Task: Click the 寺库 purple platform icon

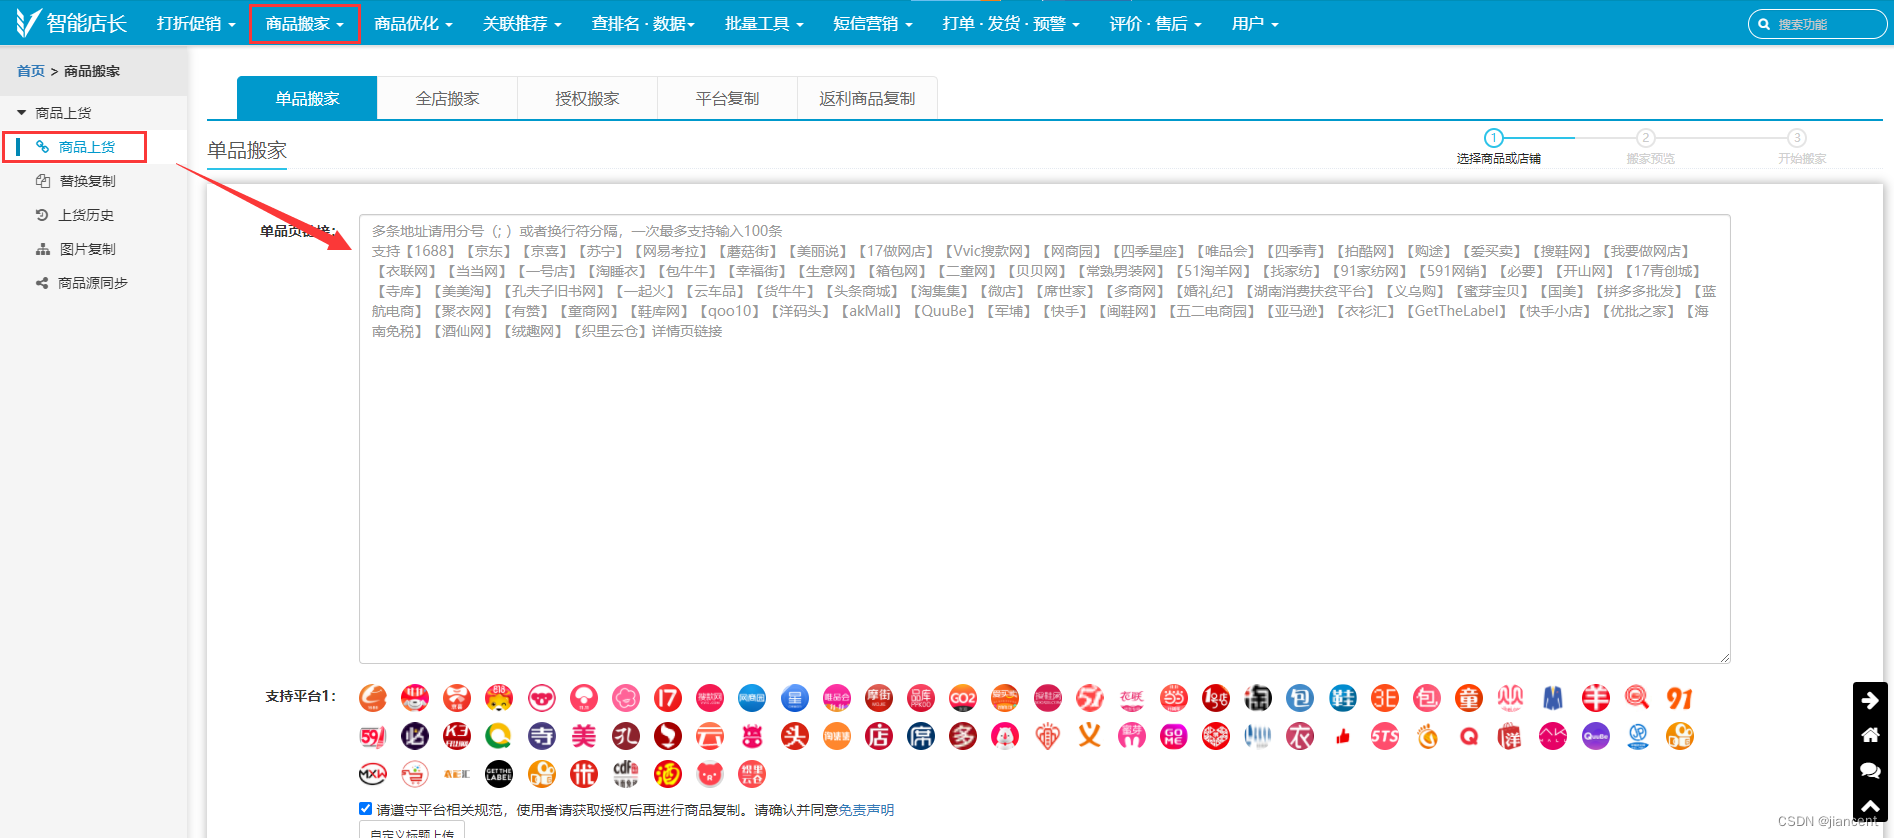Action: [x=542, y=737]
